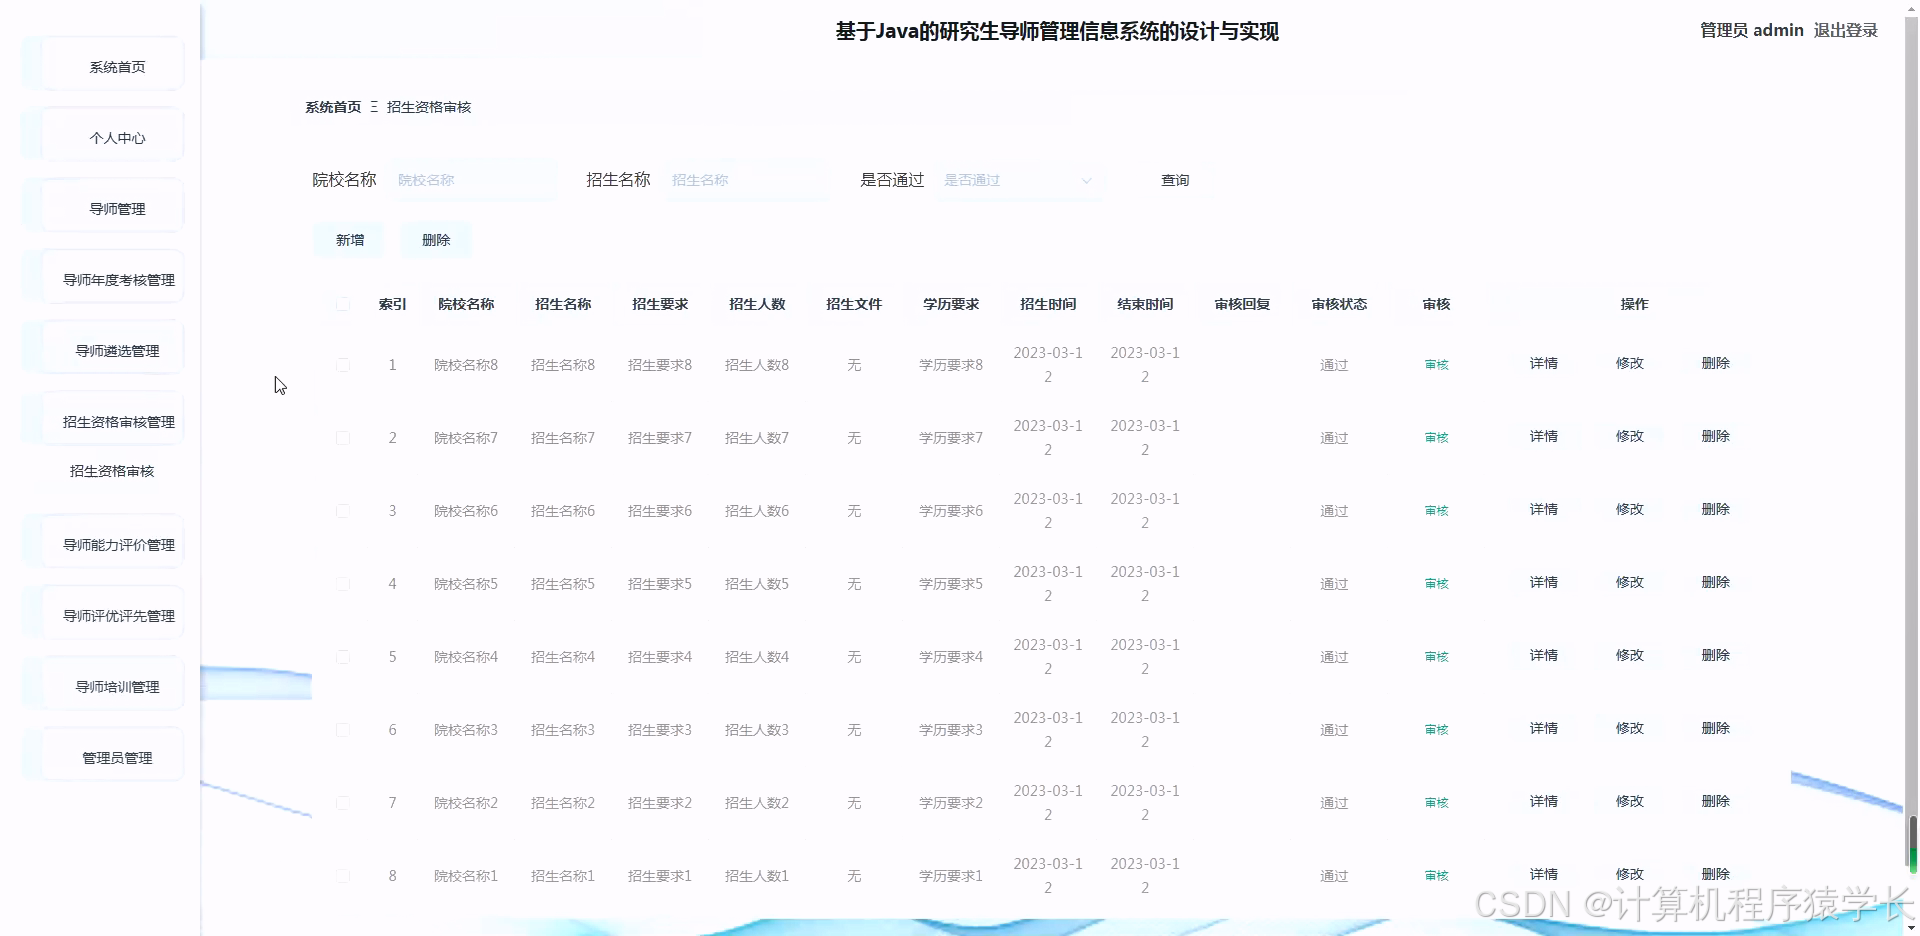
Task: Open the 个人中心 sidebar item
Action: 116,138
